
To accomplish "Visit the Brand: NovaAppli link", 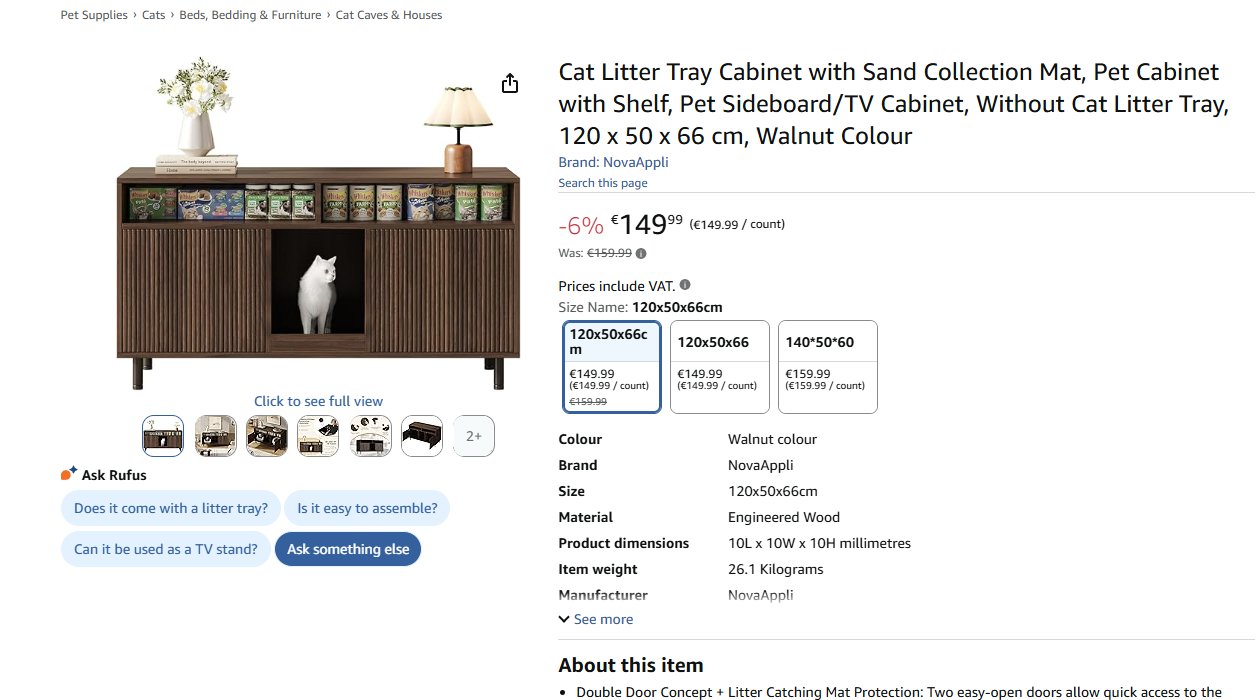I will [x=613, y=162].
